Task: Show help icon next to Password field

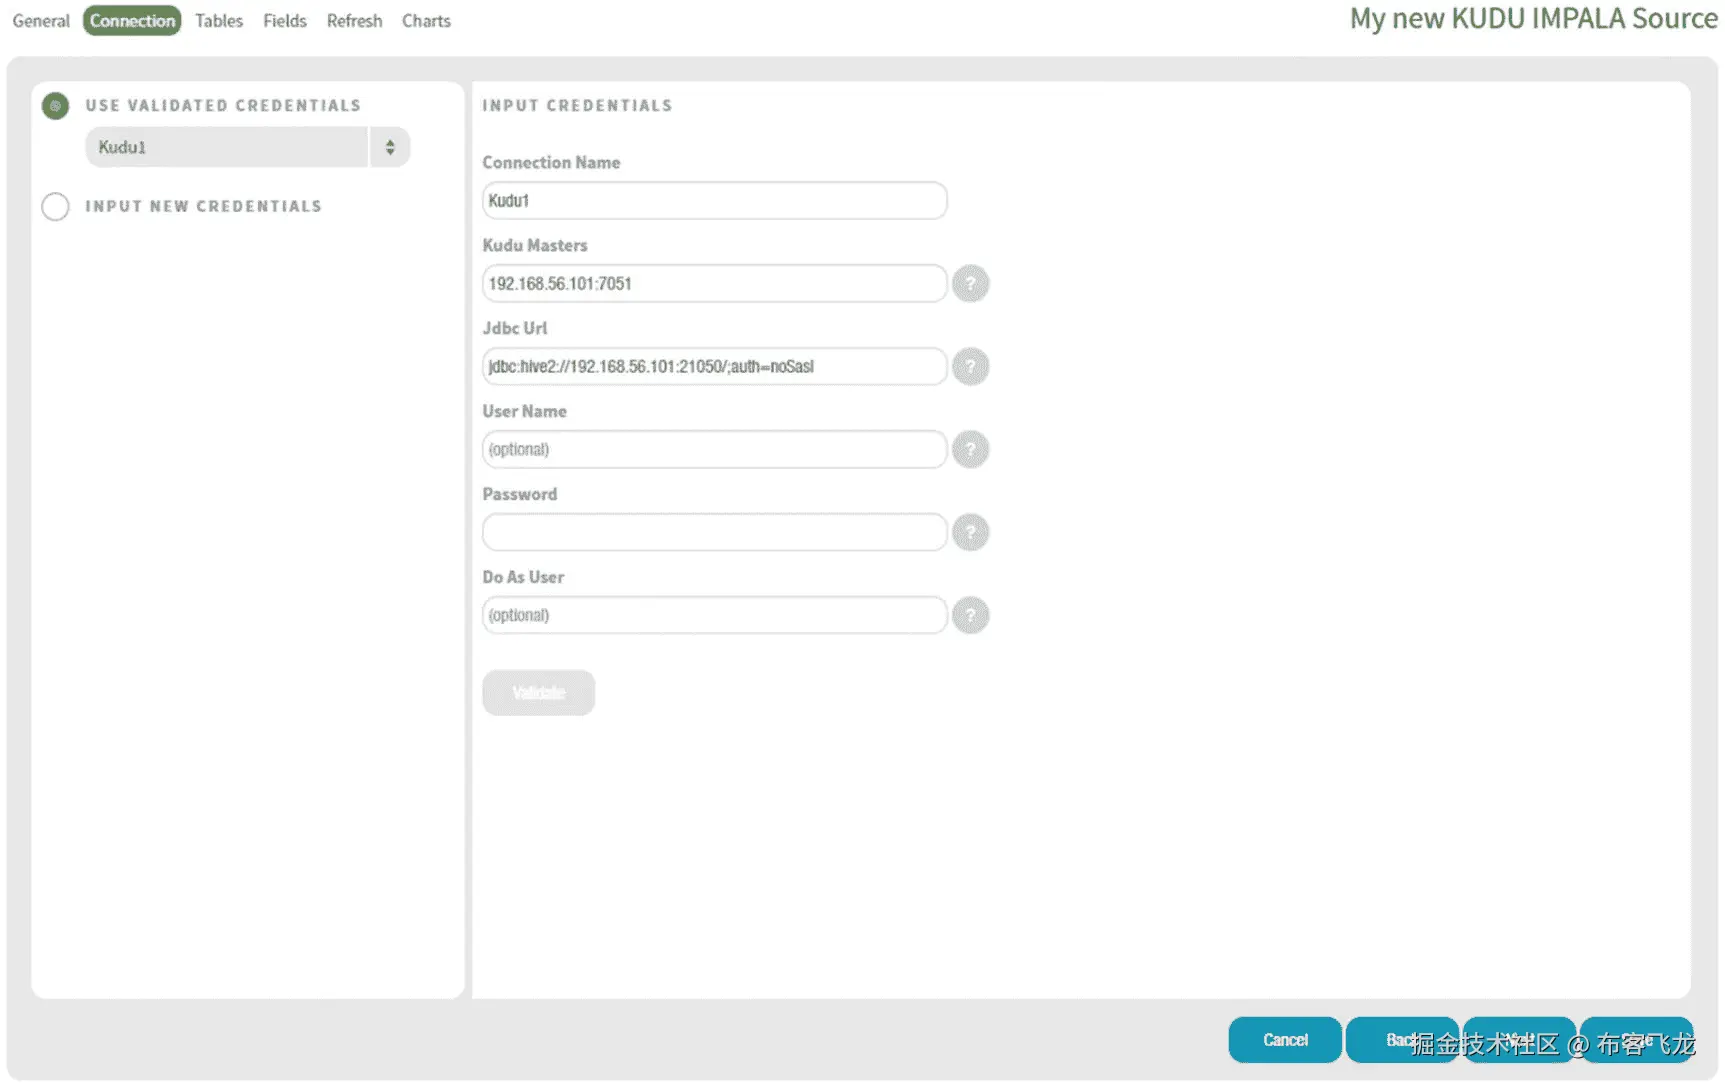Action: click(x=970, y=533)
